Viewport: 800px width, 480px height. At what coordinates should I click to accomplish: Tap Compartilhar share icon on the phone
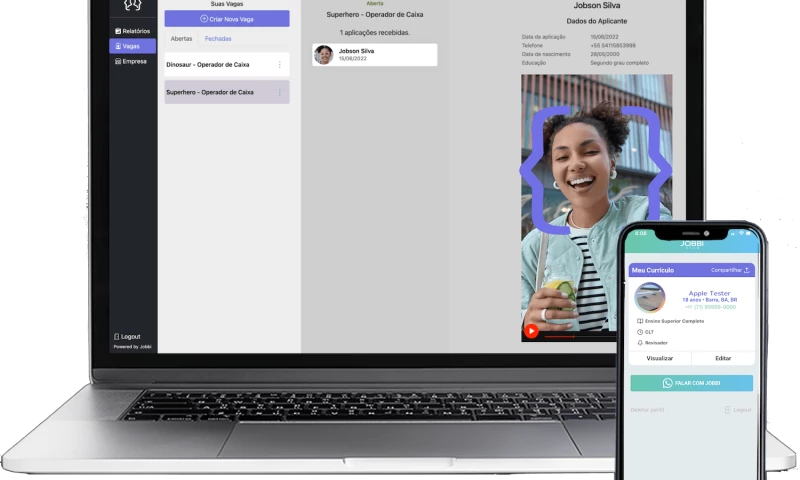746,270
